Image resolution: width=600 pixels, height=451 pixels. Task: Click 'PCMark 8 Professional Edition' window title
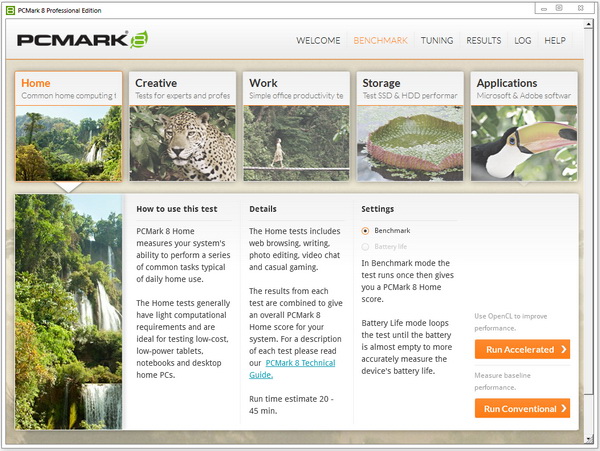59,10
